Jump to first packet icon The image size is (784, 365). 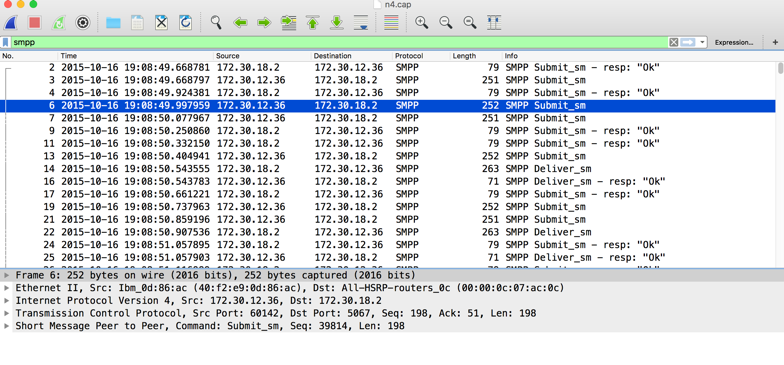coord(313,22)
